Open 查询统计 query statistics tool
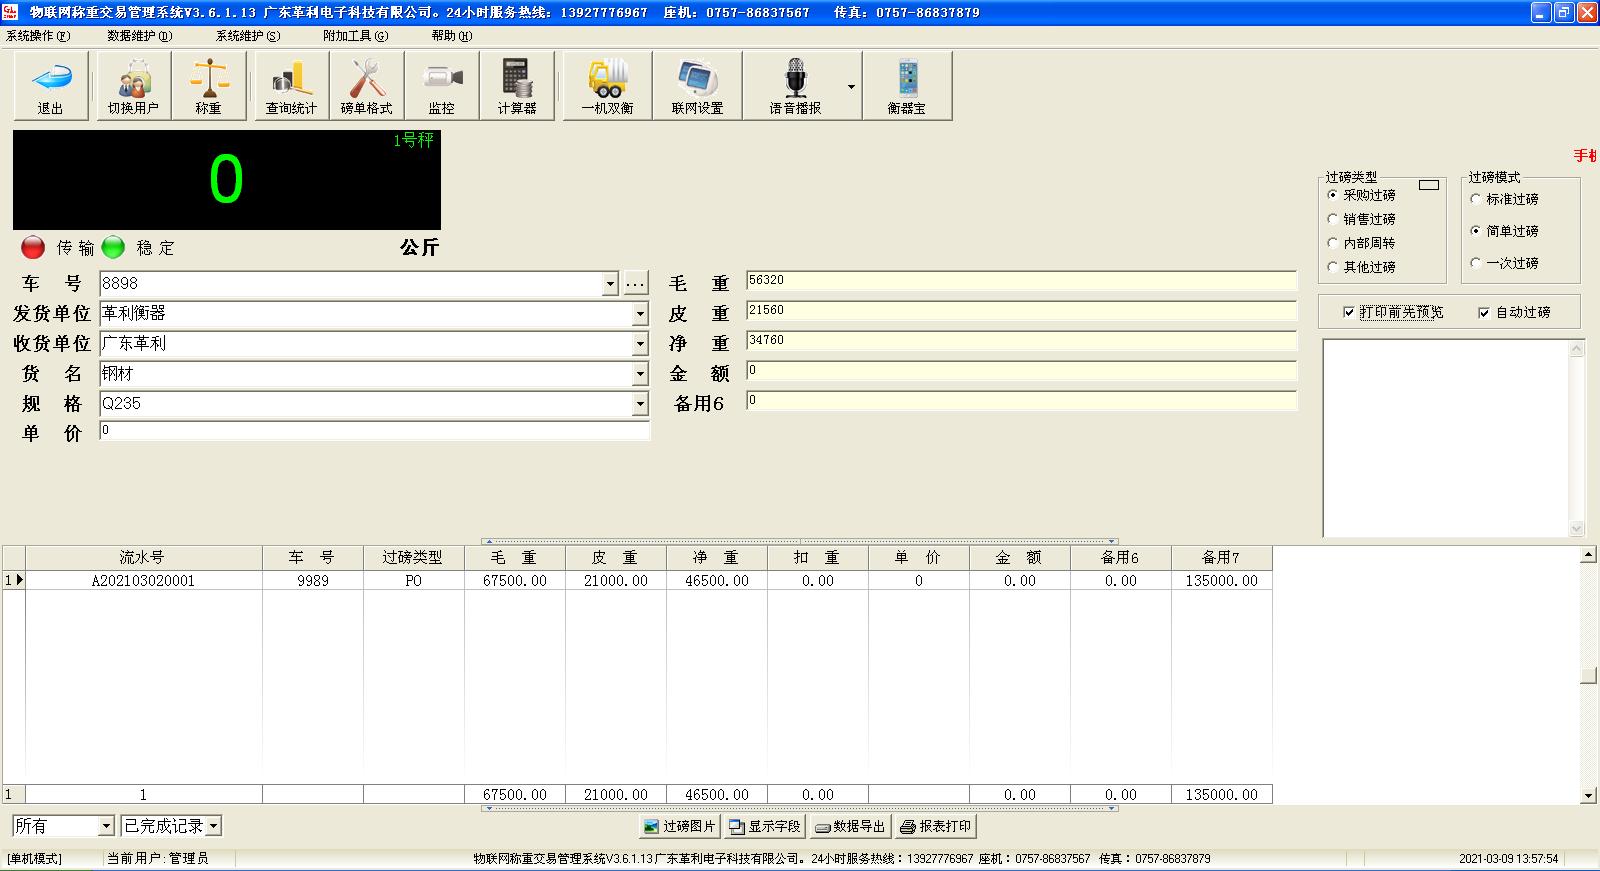 coord(291,86)
